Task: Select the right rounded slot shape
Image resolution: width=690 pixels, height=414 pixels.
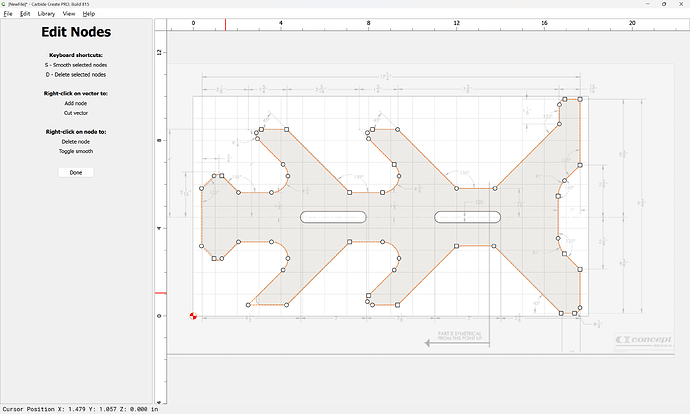Action: coord(467,217)
